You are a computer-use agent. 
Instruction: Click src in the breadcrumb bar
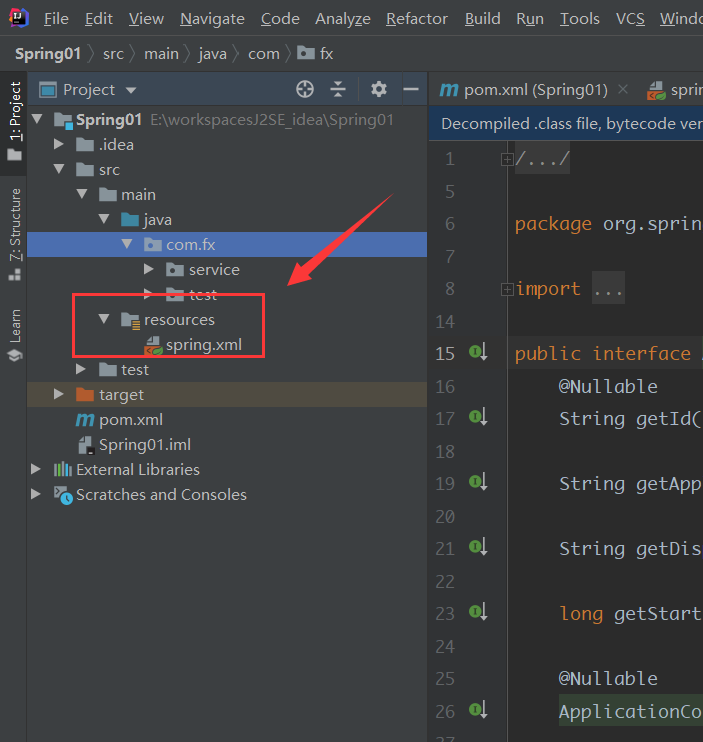(x=113, y=53)
